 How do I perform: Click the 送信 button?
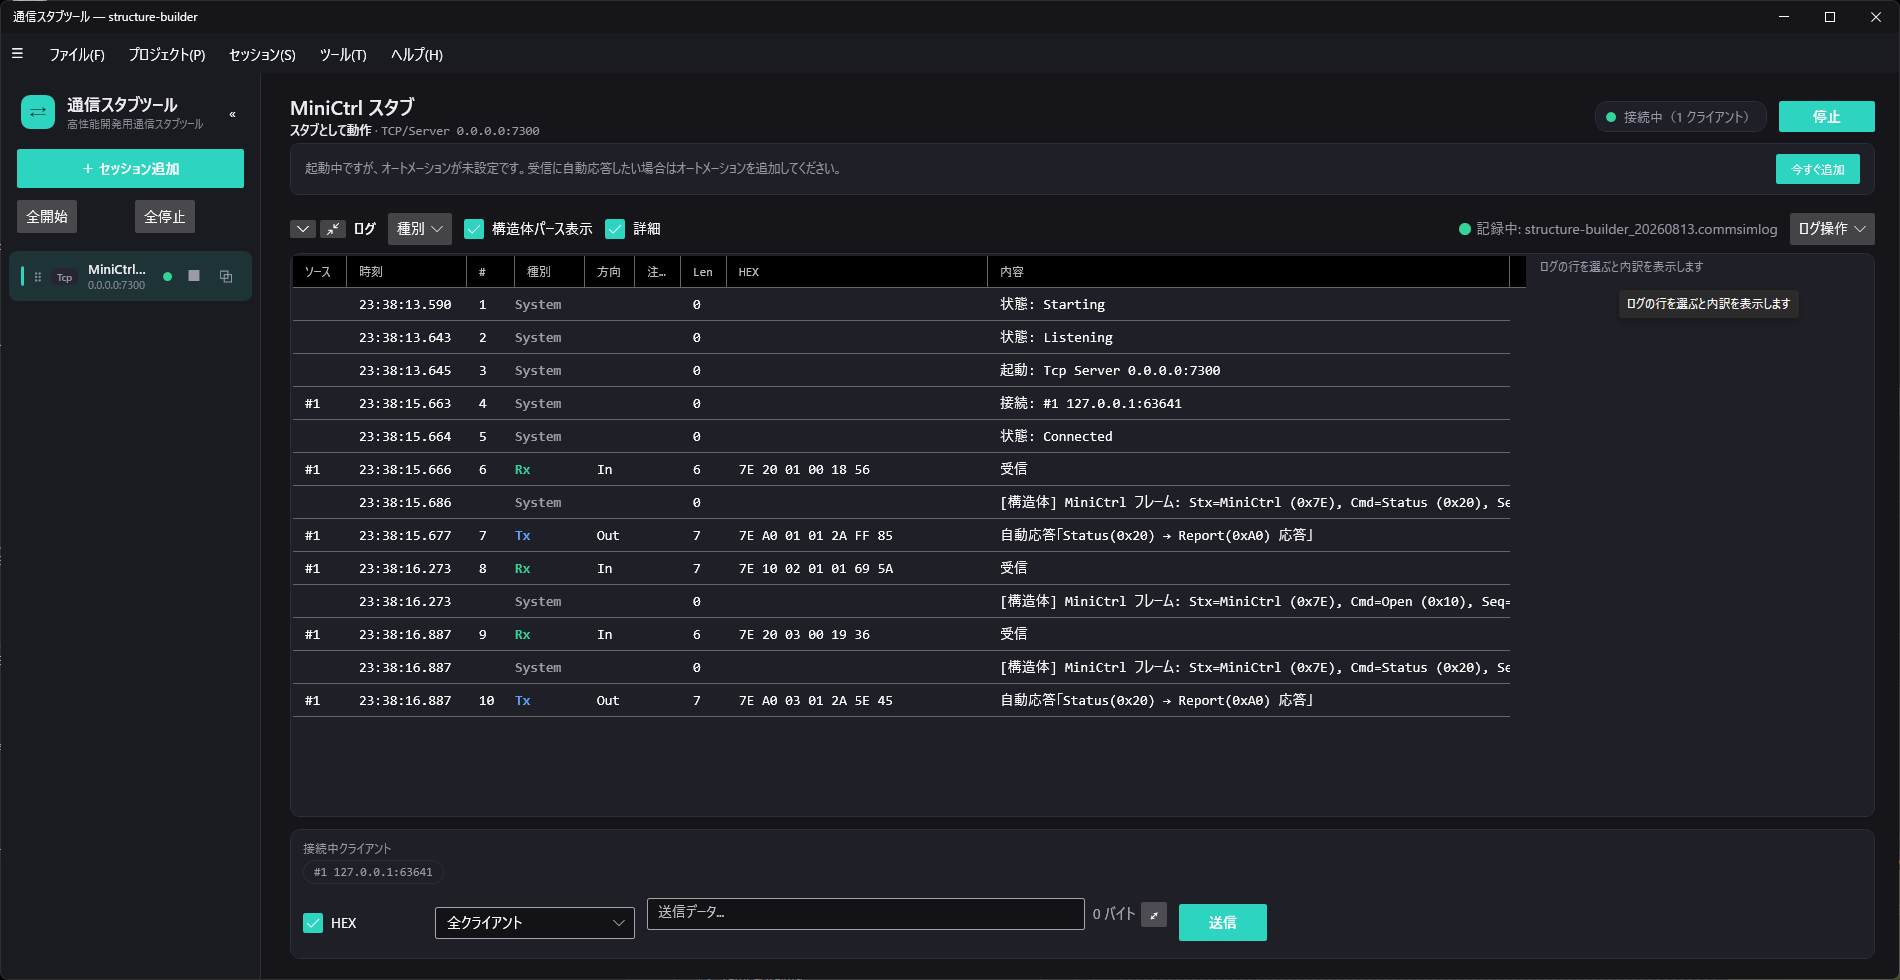click(x=1223, y=922)
